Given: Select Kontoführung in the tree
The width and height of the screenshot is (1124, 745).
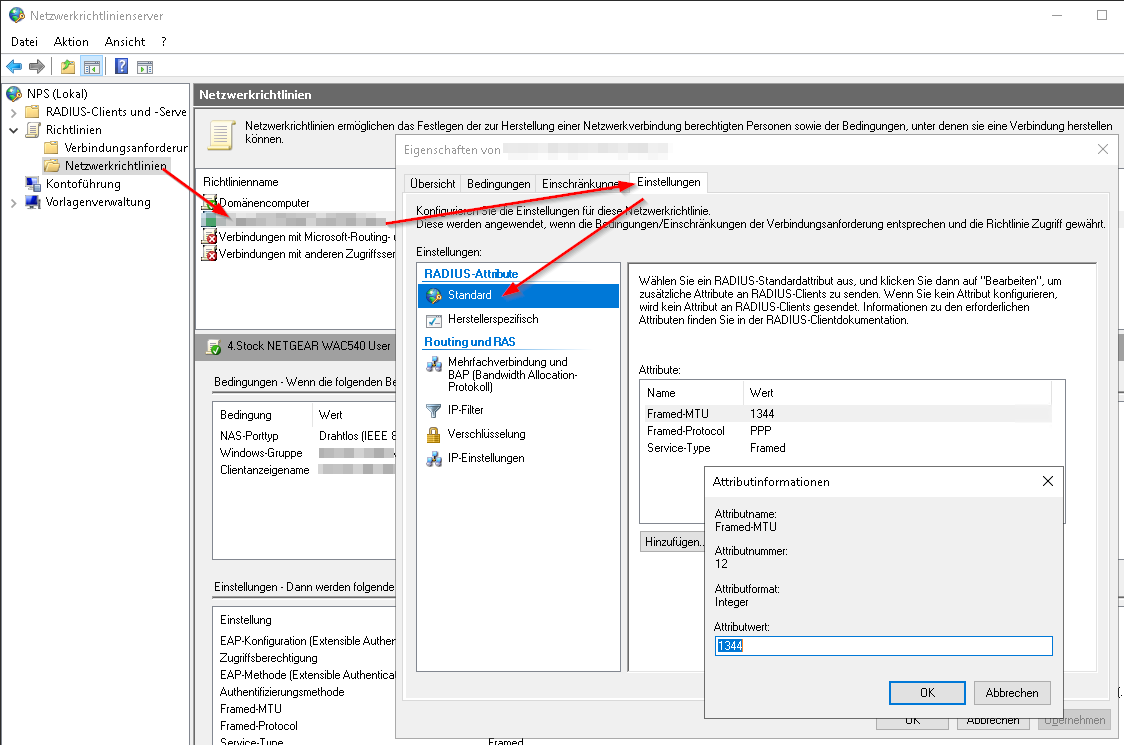Looking at the screenshot, I should coord(83,184).
